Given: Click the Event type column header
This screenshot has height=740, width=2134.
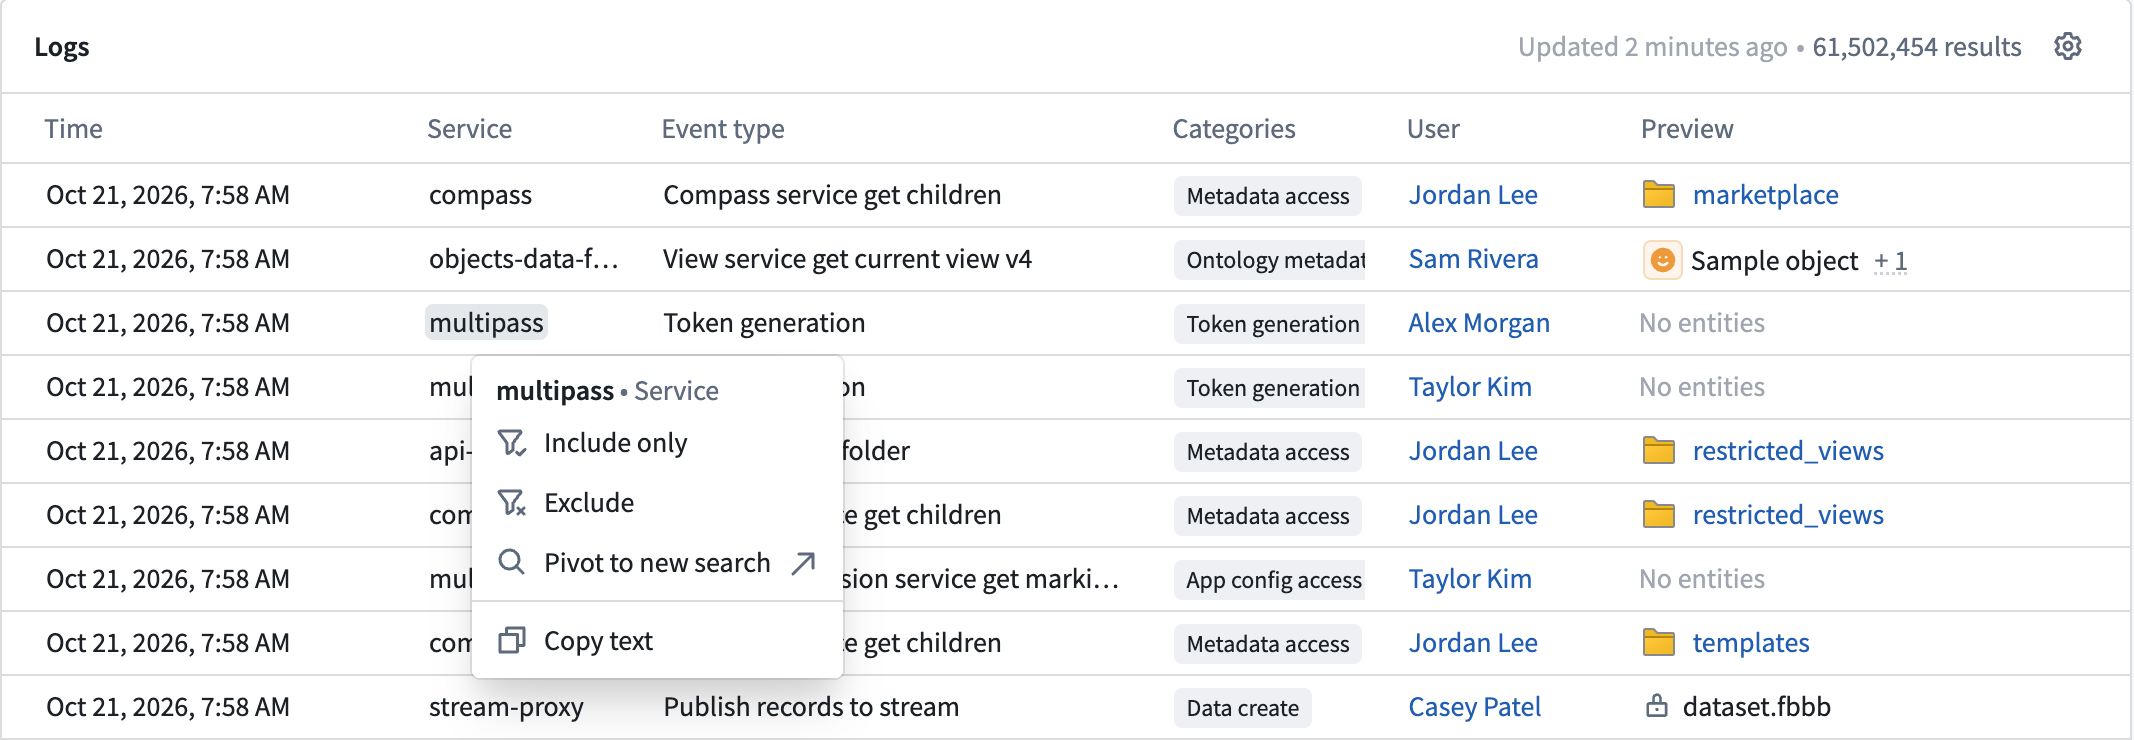Looking at the screenshot, I should [723, 129].
